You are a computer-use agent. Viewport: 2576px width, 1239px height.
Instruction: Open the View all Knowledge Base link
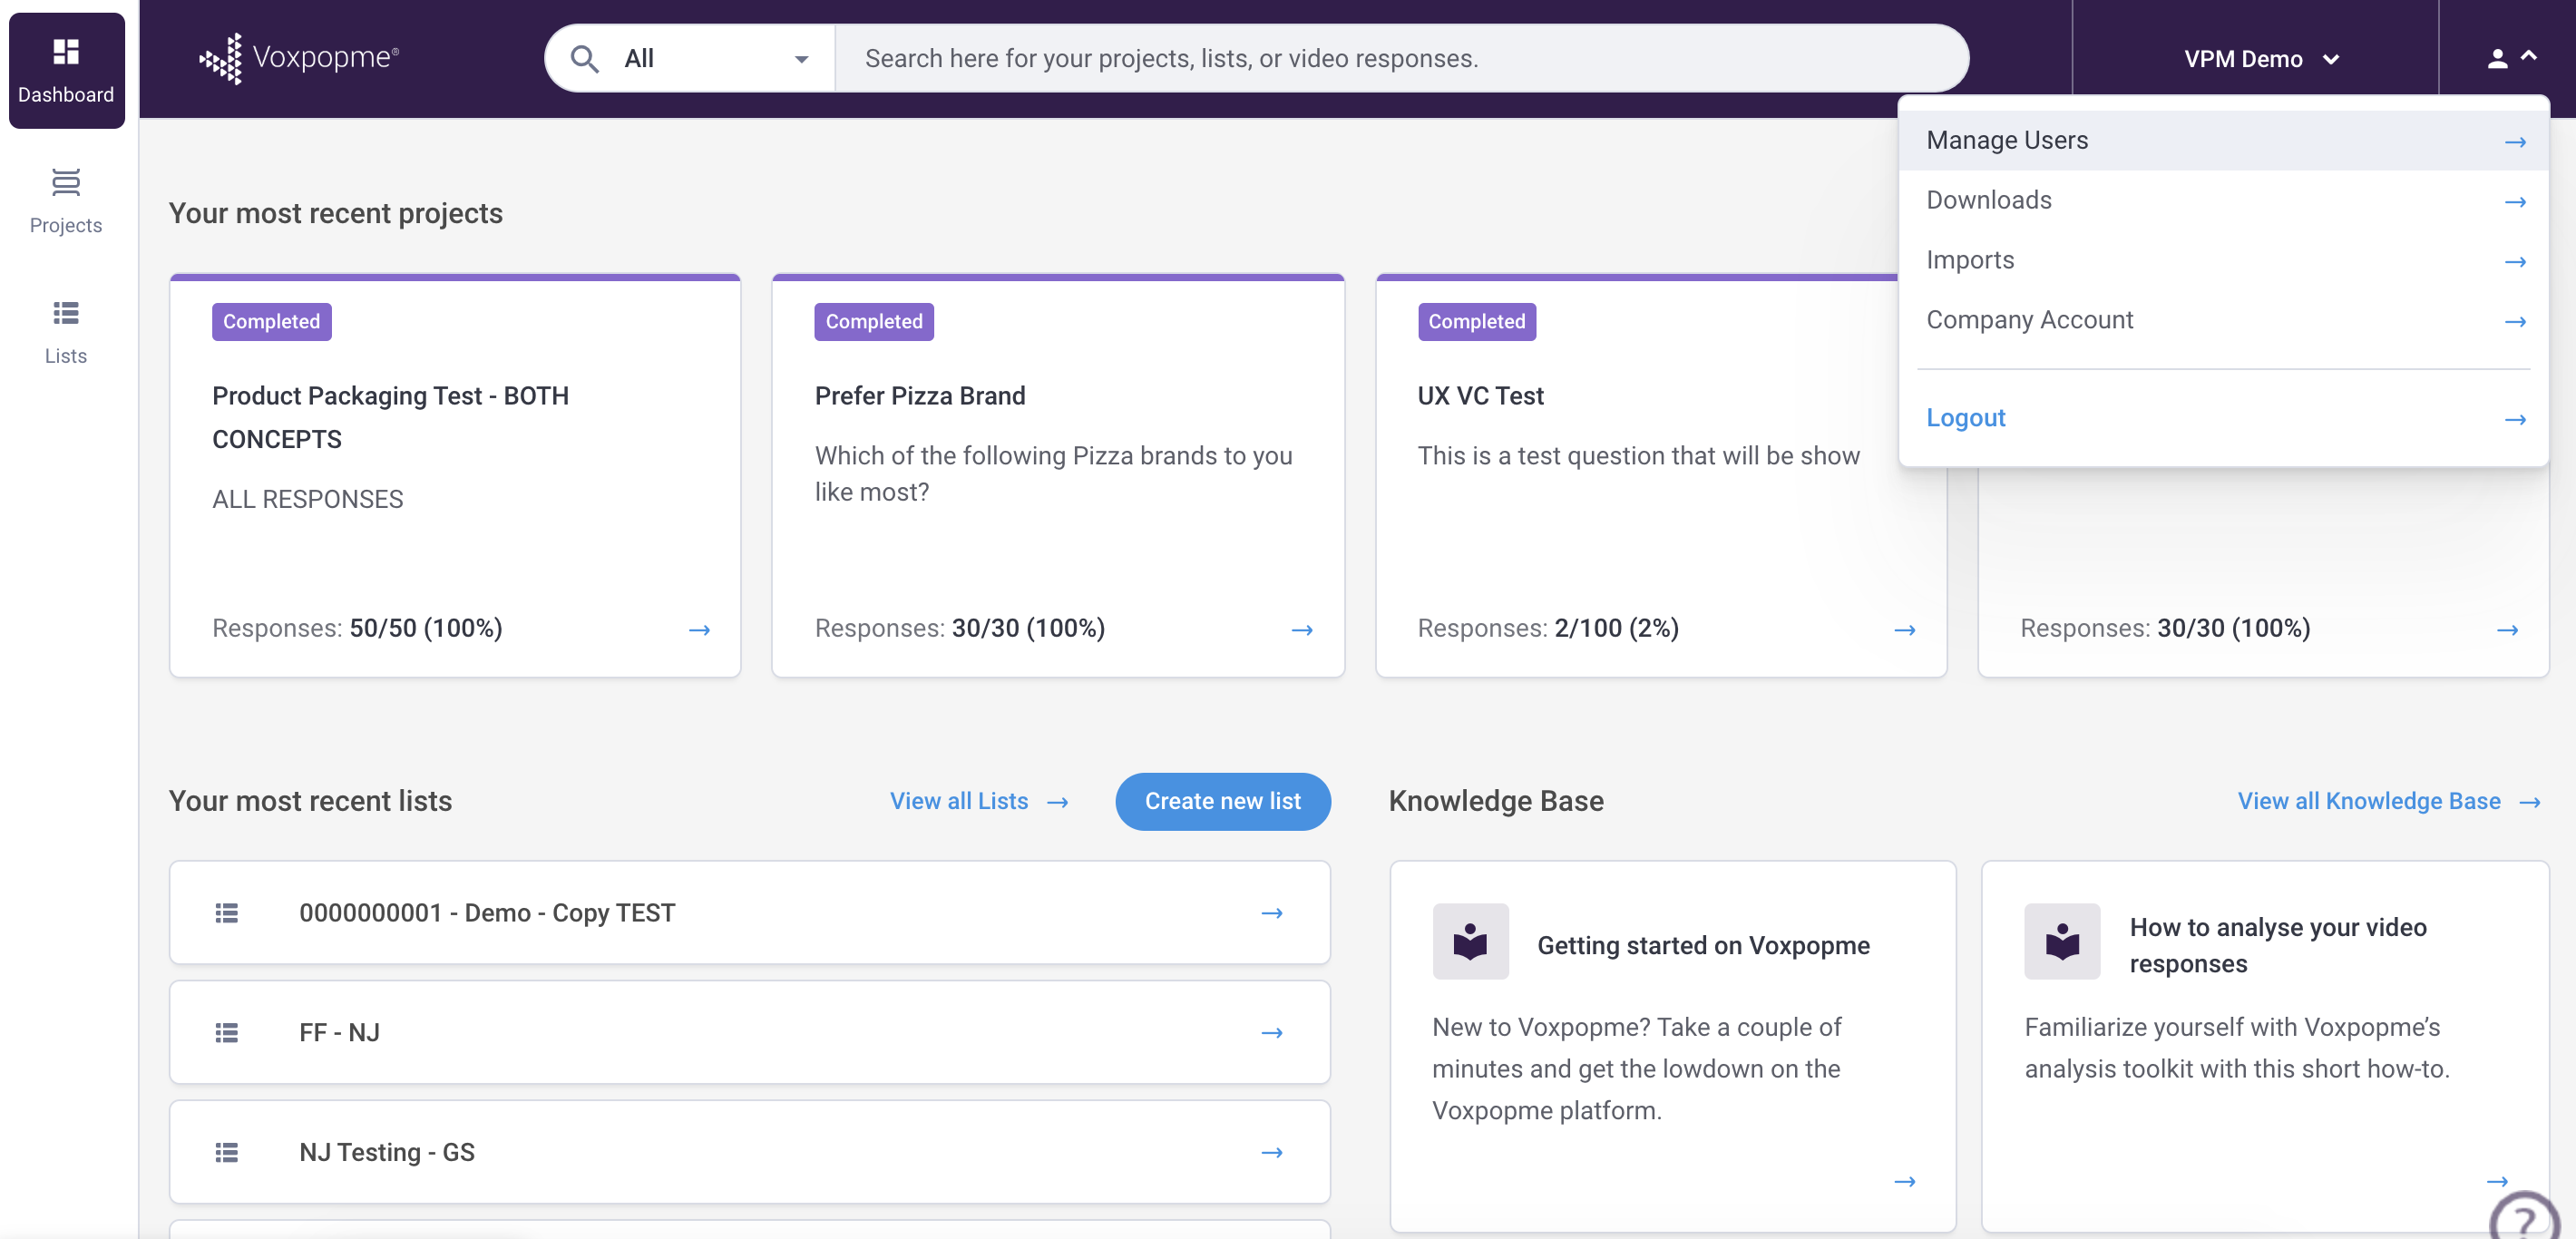click(2388, 801)
